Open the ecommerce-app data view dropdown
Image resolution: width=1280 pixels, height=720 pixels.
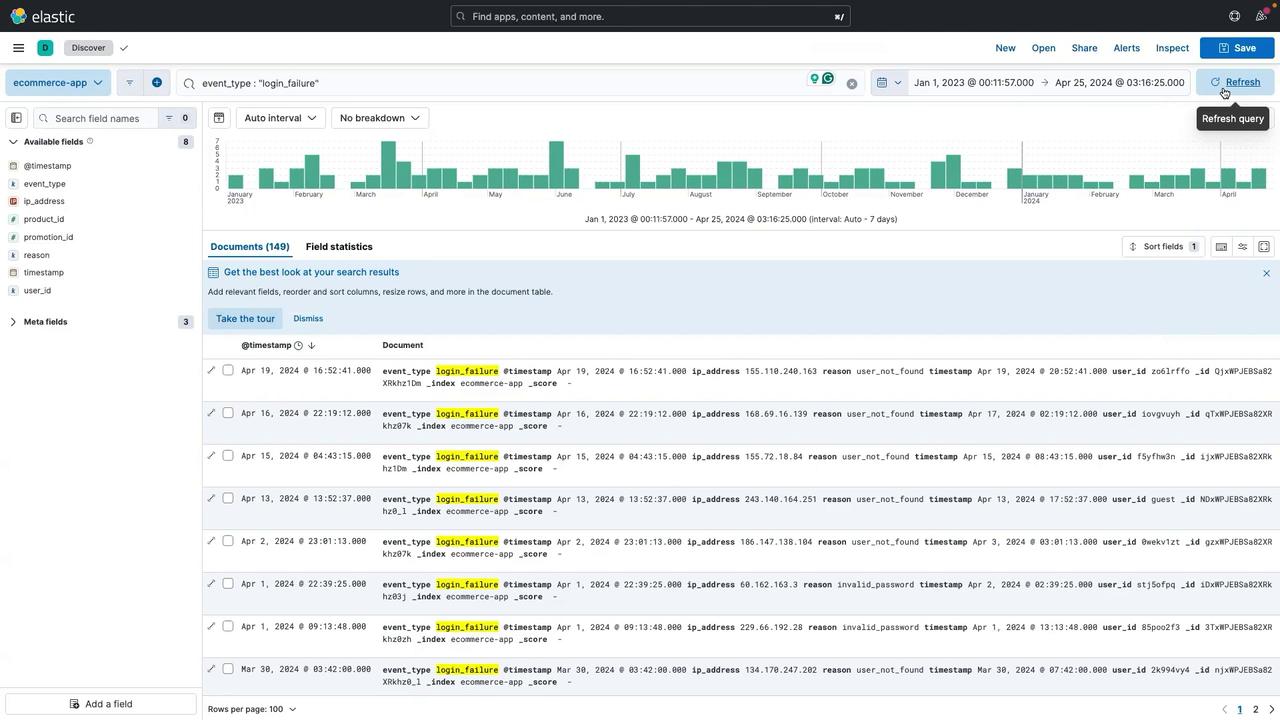[x=59, y=83]
